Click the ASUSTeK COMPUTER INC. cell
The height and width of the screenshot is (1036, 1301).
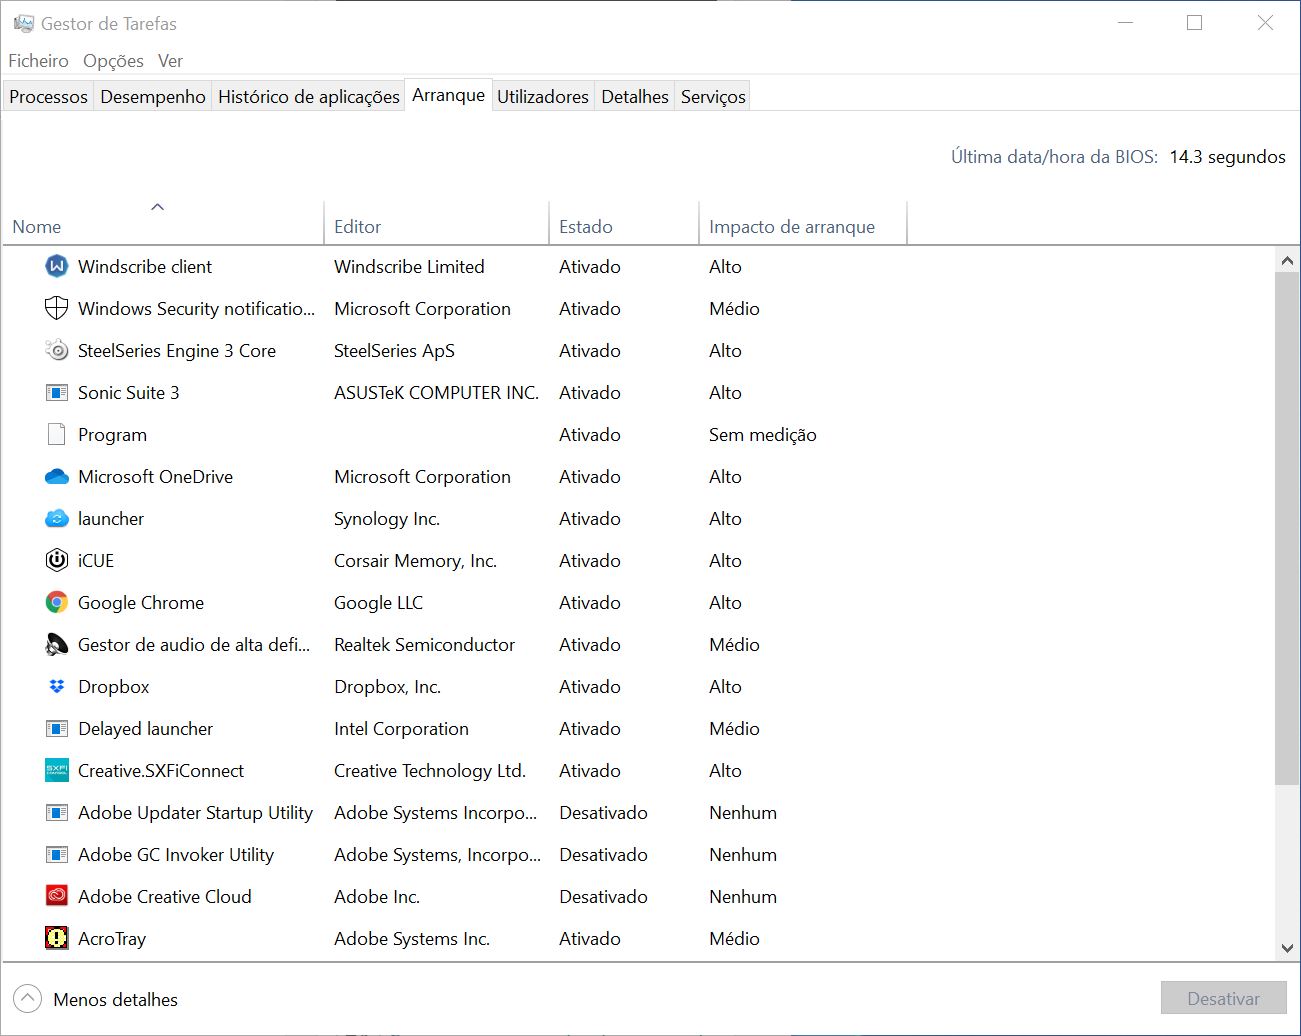436,392
